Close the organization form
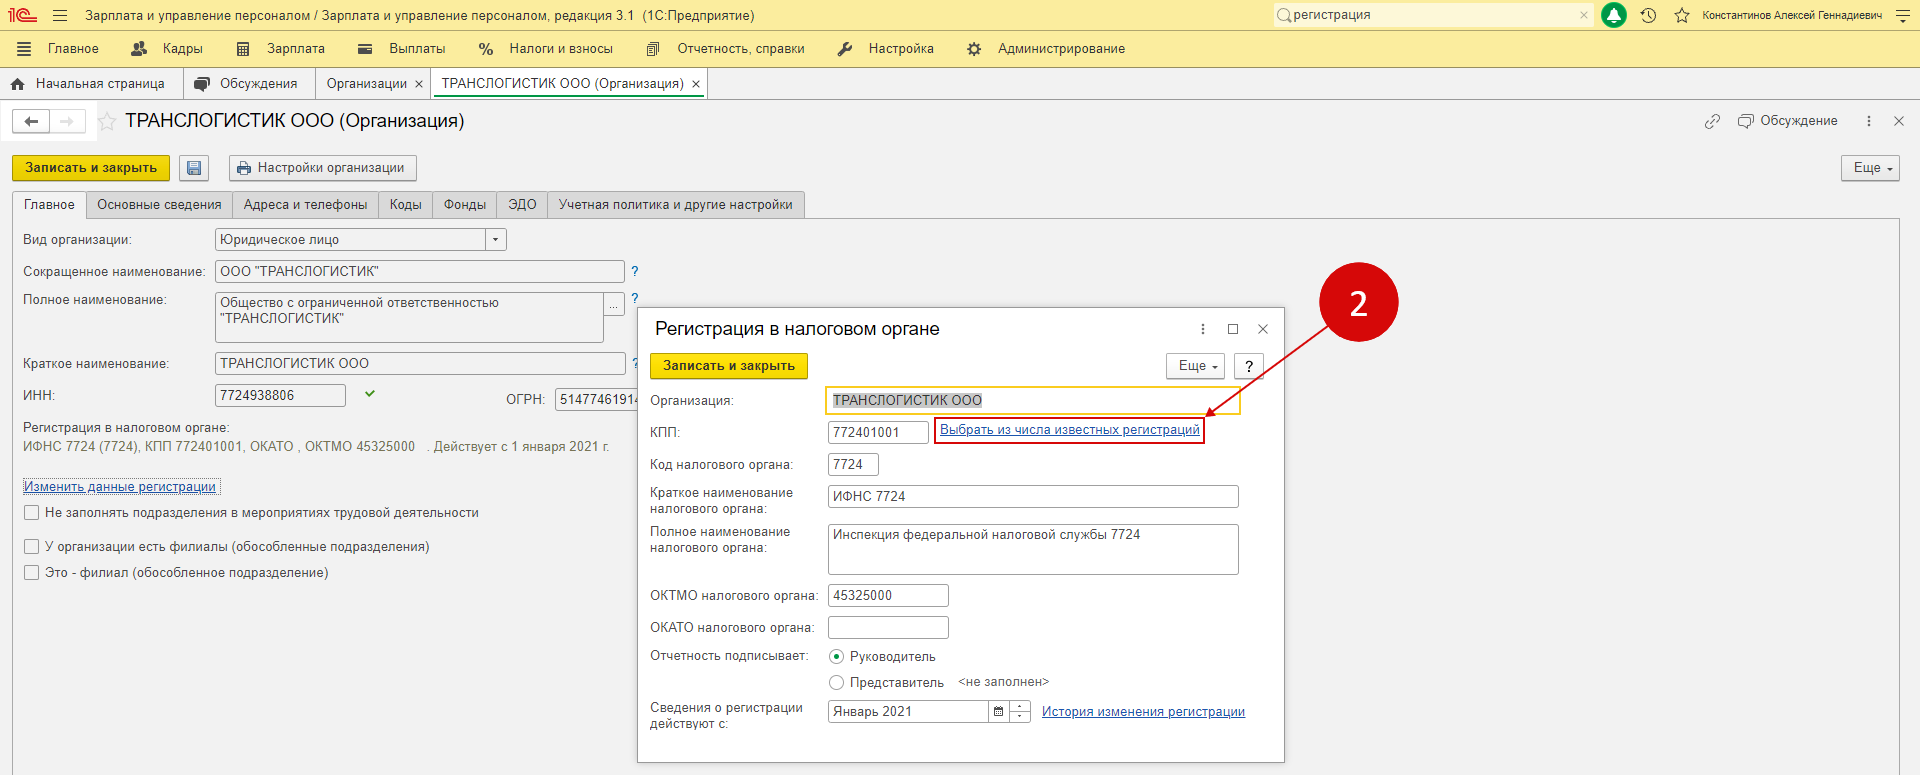This screenshot has width=1920, height=775. click(x=1899, y=121)
